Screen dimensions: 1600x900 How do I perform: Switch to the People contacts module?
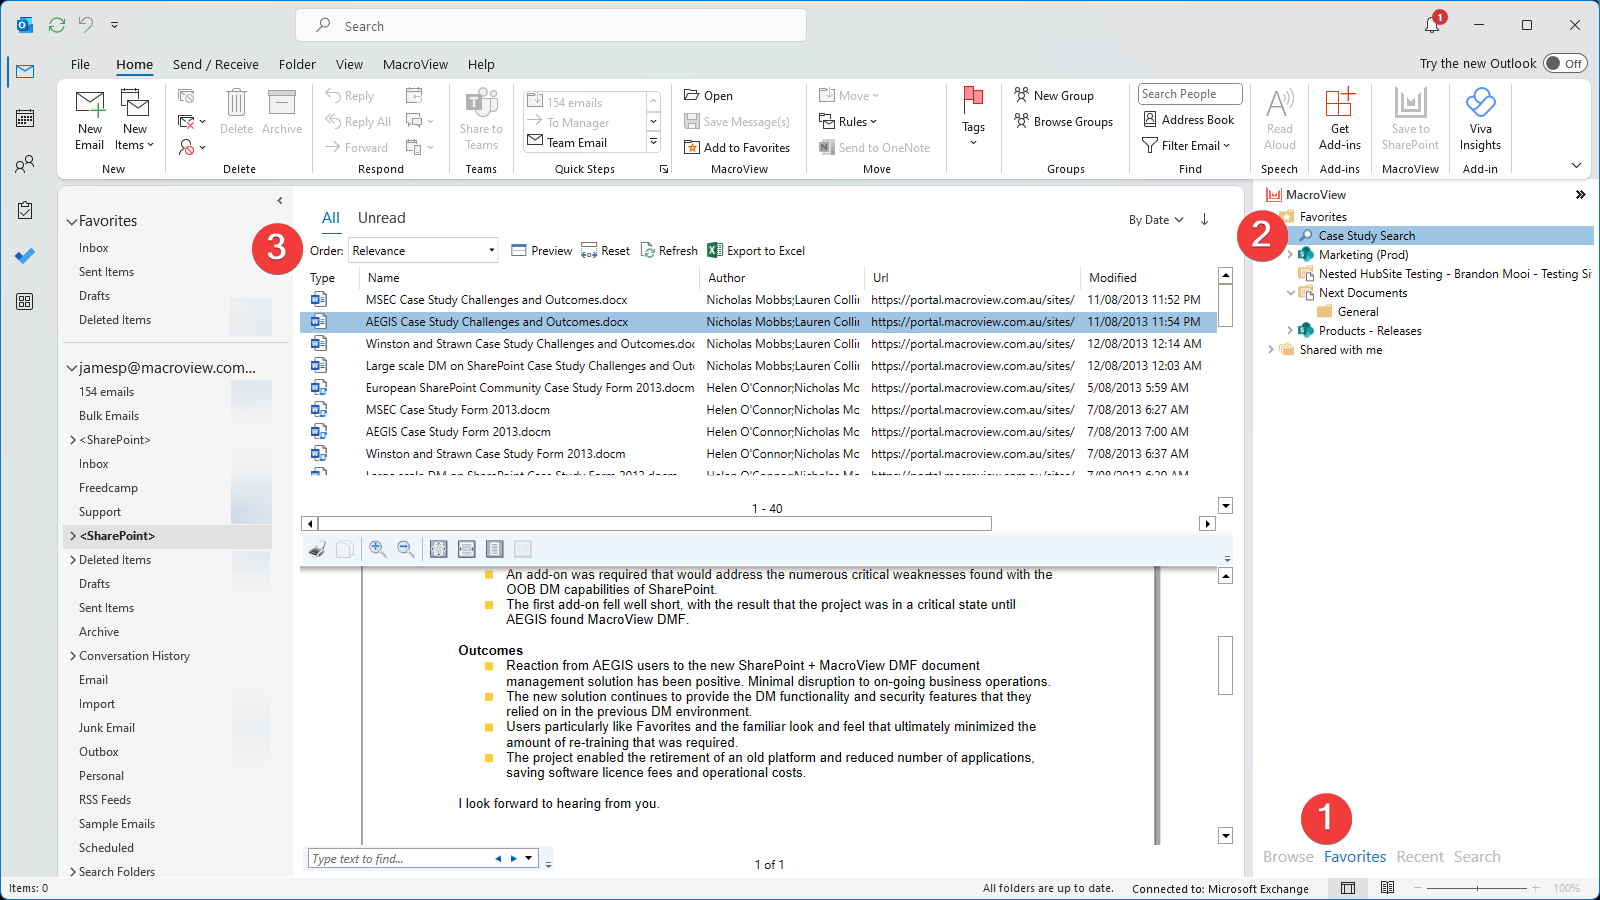click(x=25, y=164)
